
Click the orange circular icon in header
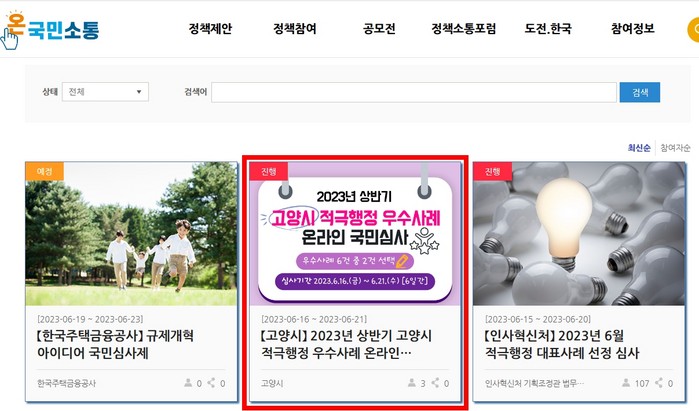693,30
